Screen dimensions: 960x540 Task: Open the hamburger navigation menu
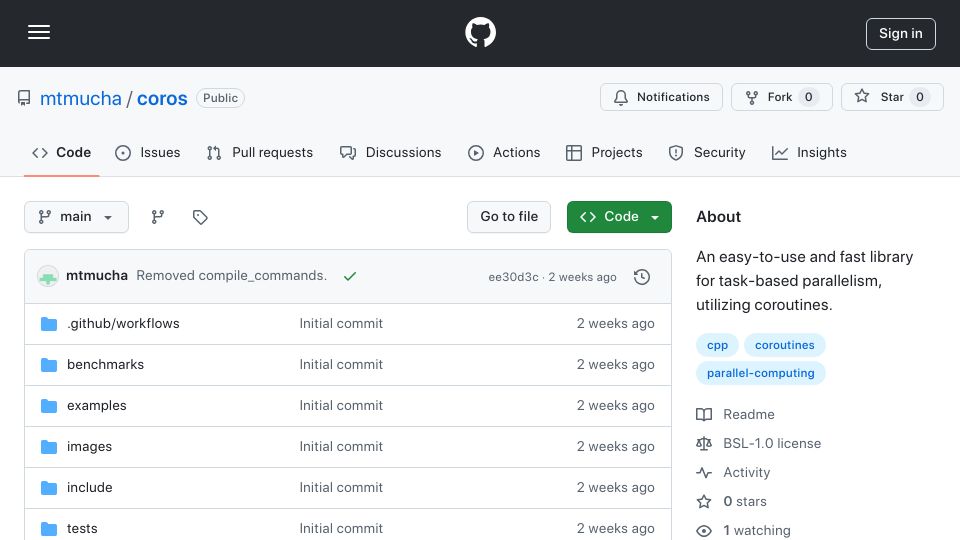click(x=39, y=32)
